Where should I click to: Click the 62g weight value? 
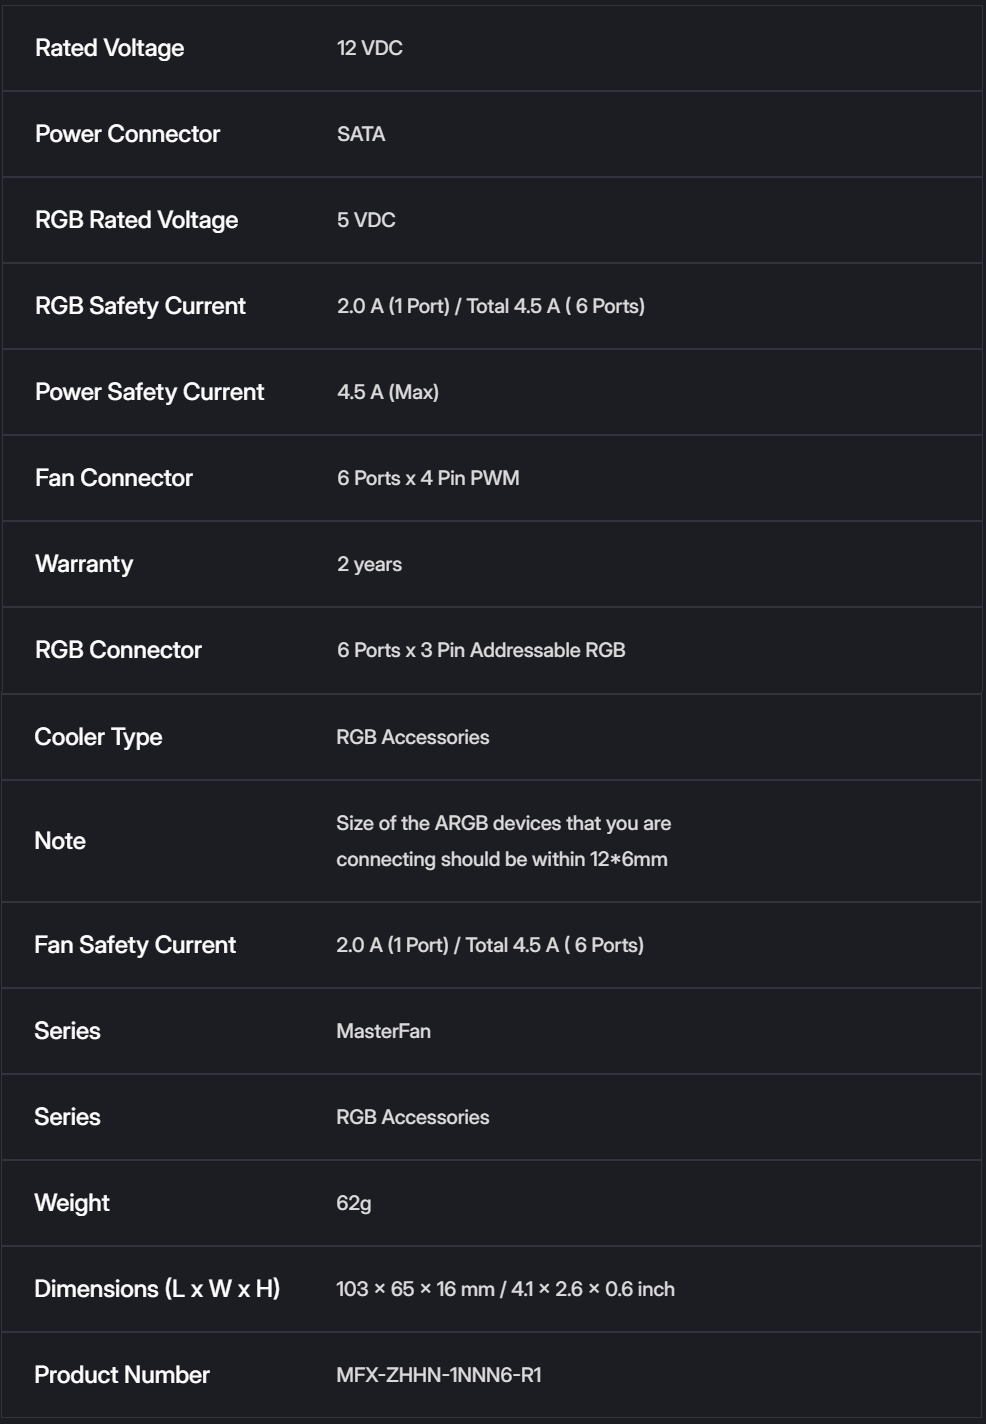point(353,1203)
